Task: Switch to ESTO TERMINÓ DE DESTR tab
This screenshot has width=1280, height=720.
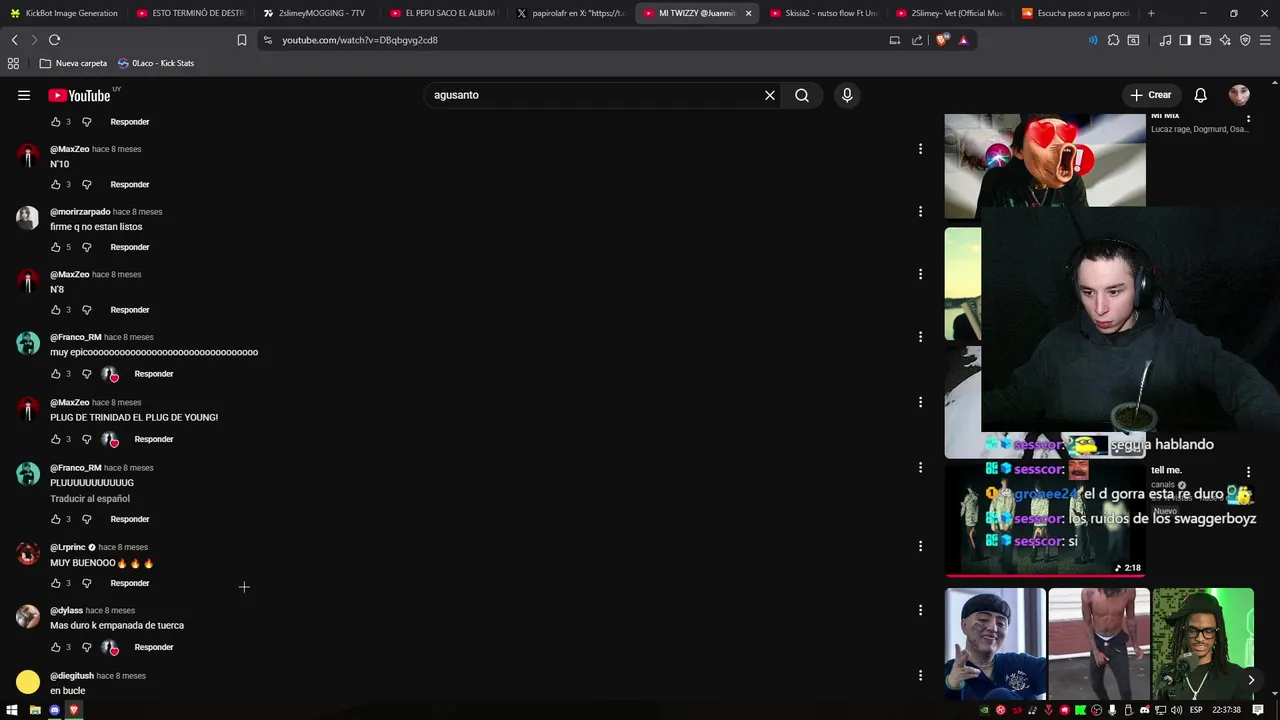Action: [x=190, y=13]
